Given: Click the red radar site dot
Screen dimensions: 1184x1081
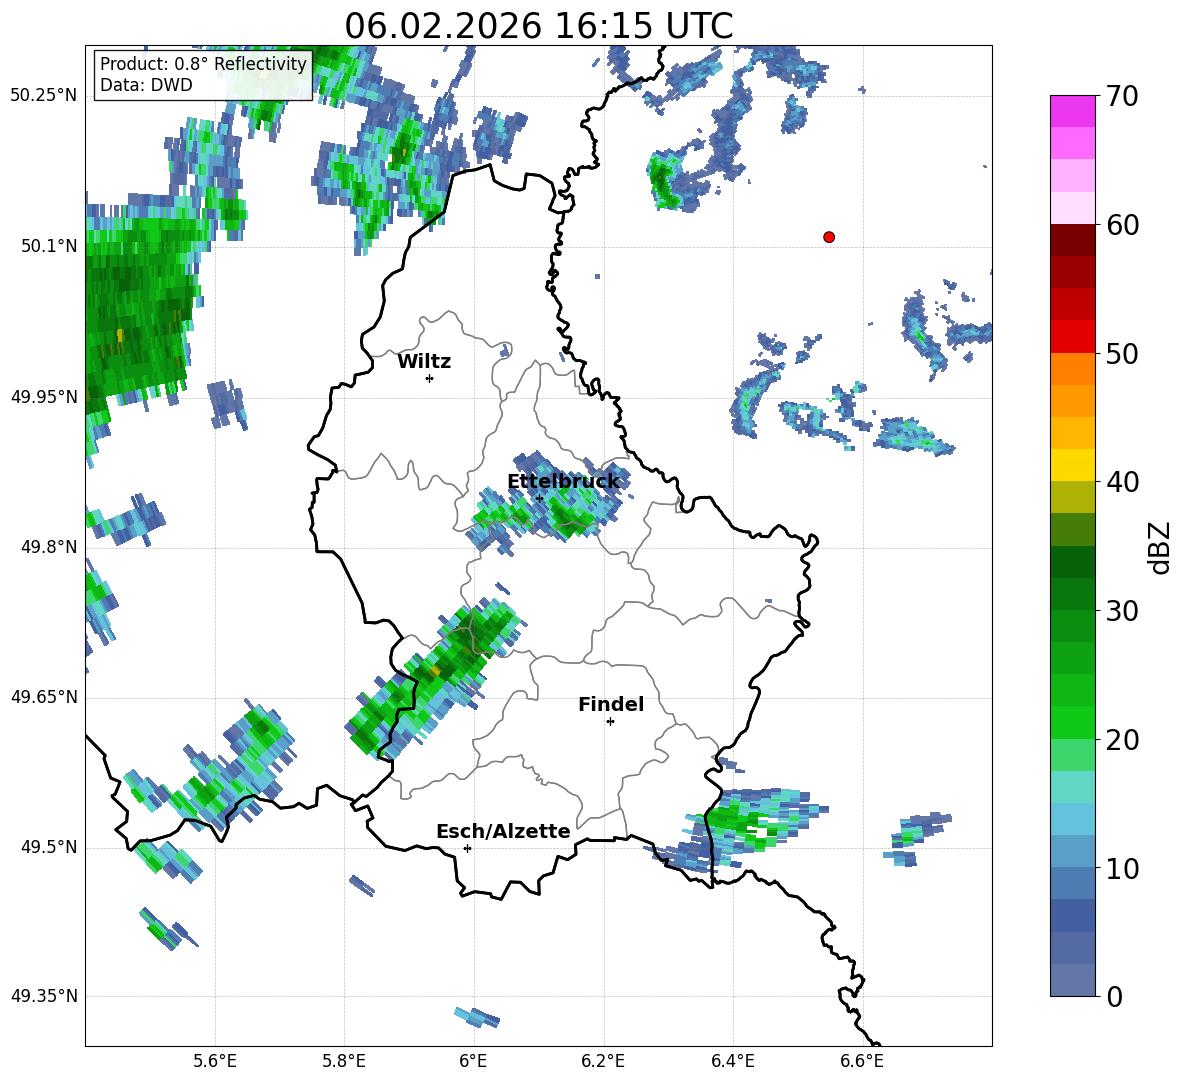Looking at the screenshot, I should point(829,237).
